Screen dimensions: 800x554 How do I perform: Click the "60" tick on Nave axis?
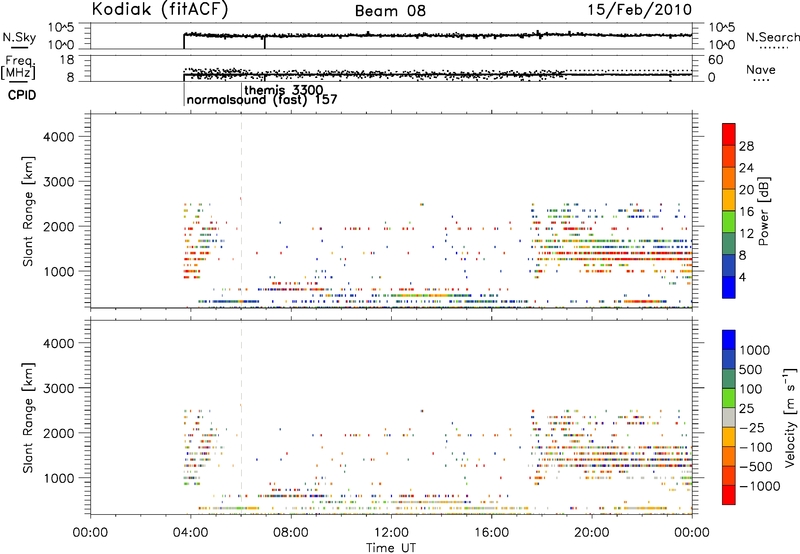715,60
